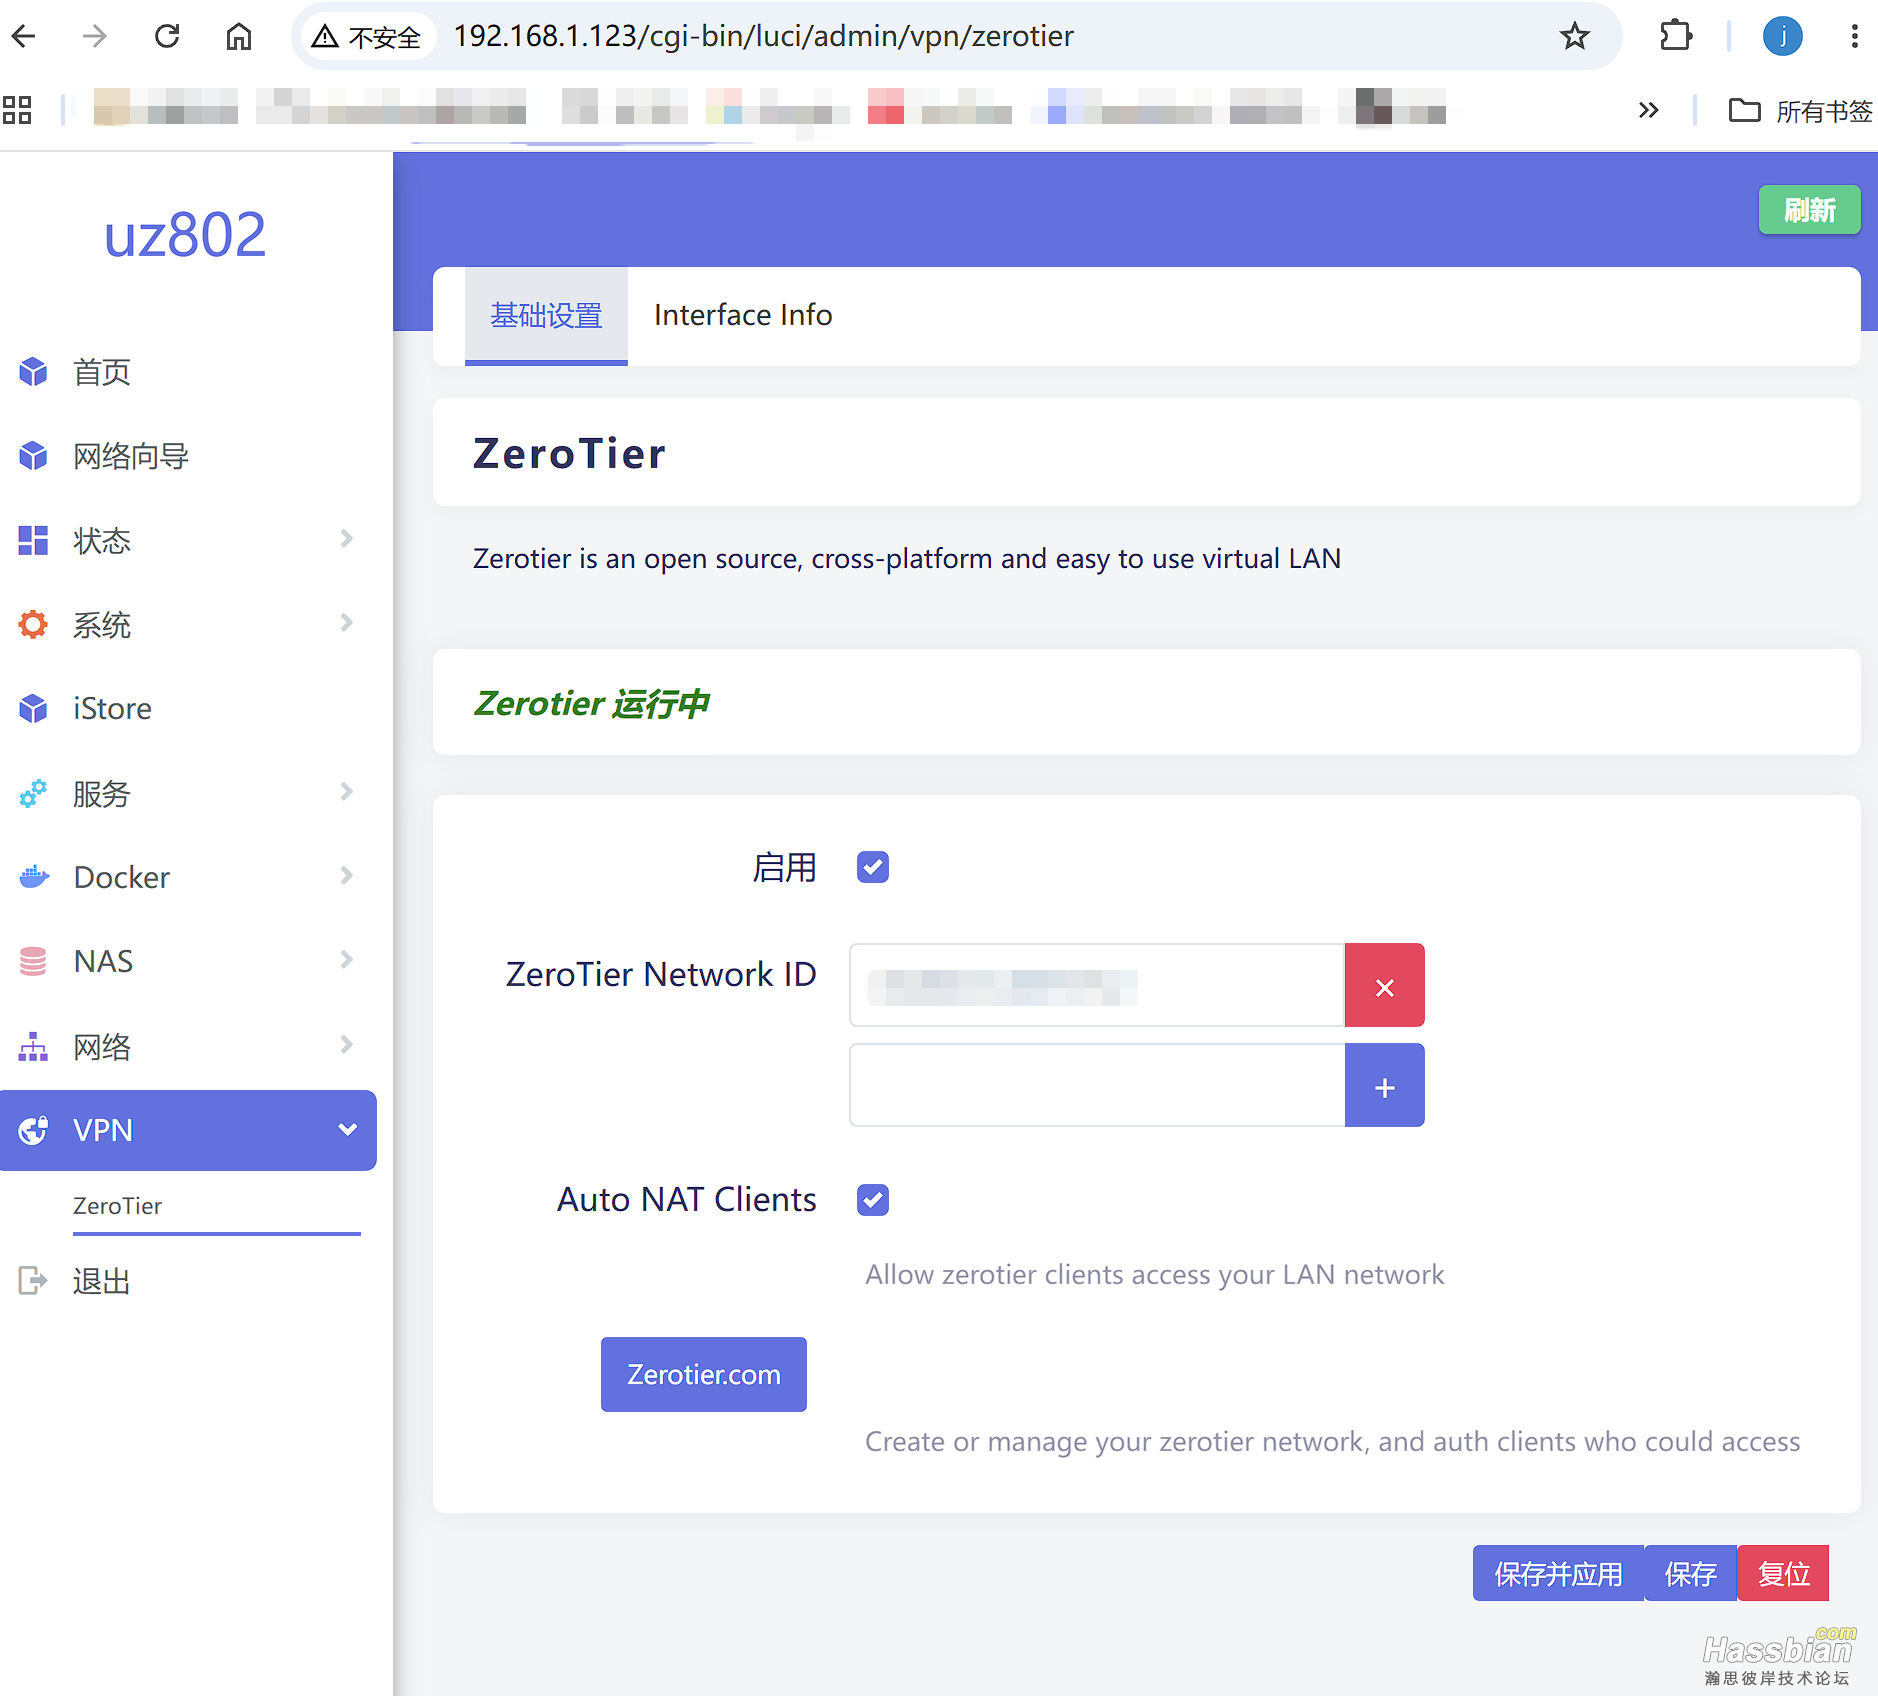
Task: Open 网络向导 in the sidebar
Action: click(x=131, y=456)
